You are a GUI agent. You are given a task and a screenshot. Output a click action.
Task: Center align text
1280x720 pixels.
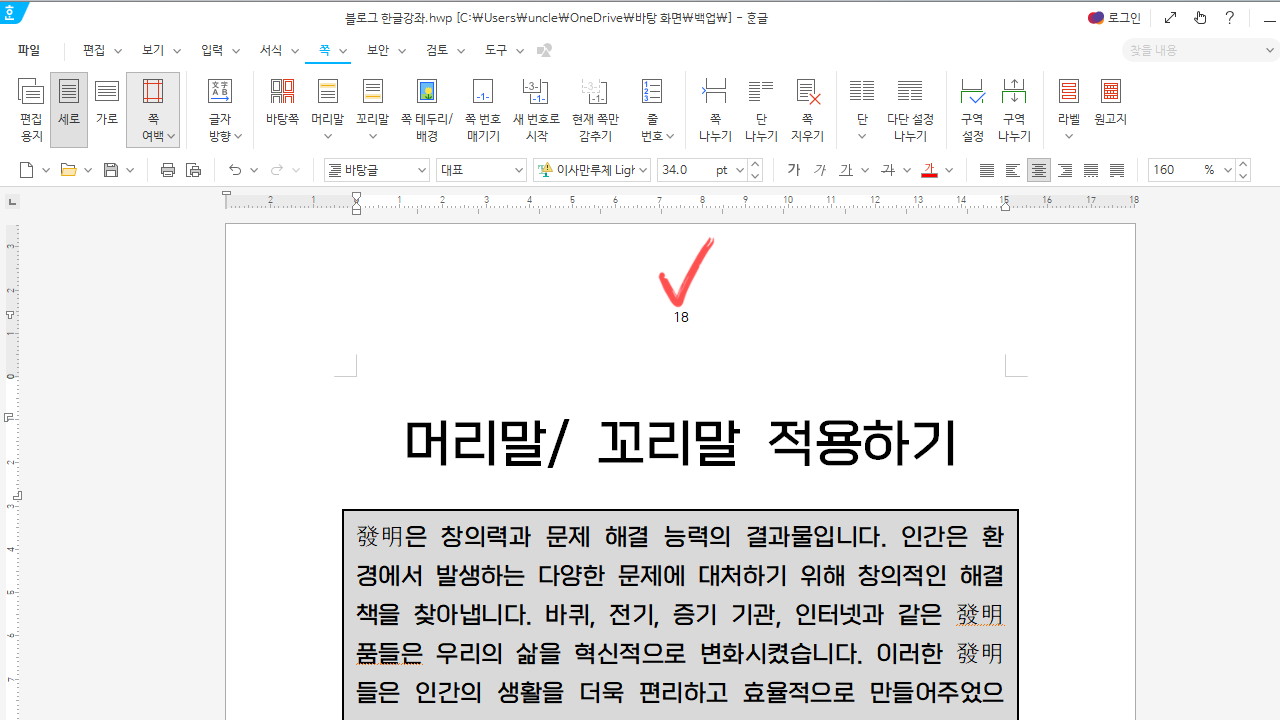pyautogui.click(x=1039, y=170)
